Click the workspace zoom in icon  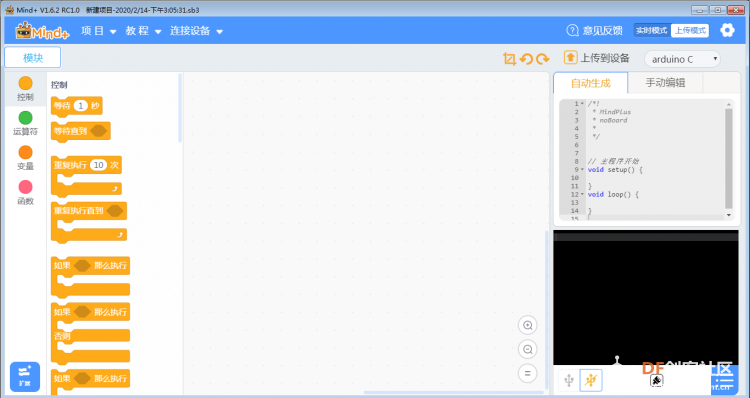coord(528,325)
